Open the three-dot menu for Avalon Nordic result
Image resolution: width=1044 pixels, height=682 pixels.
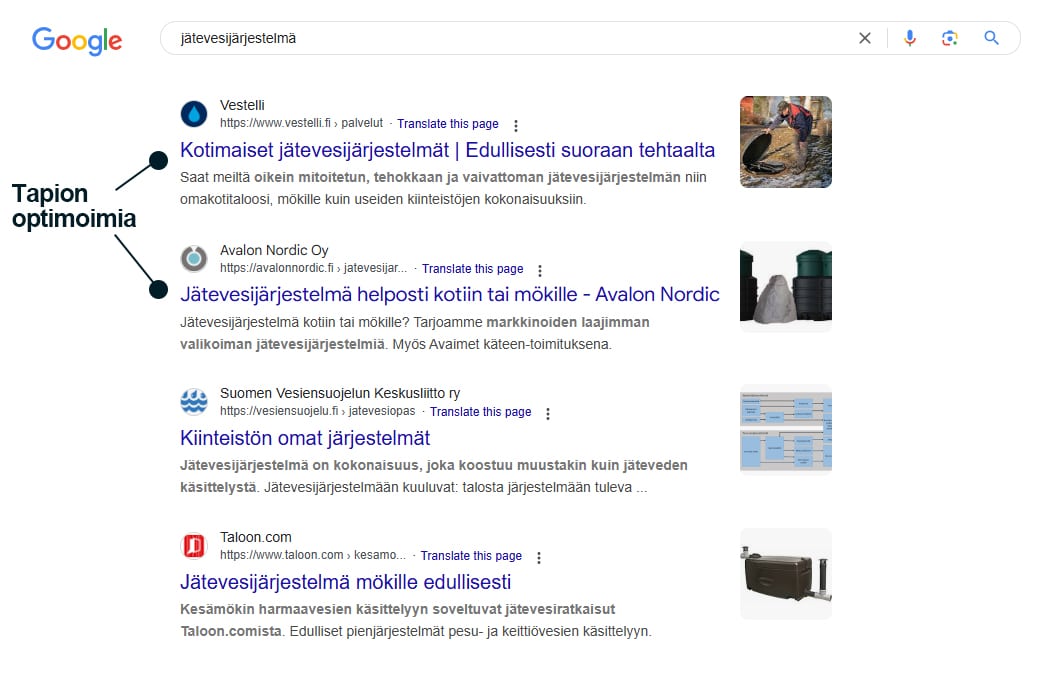(x=540, y=270)
